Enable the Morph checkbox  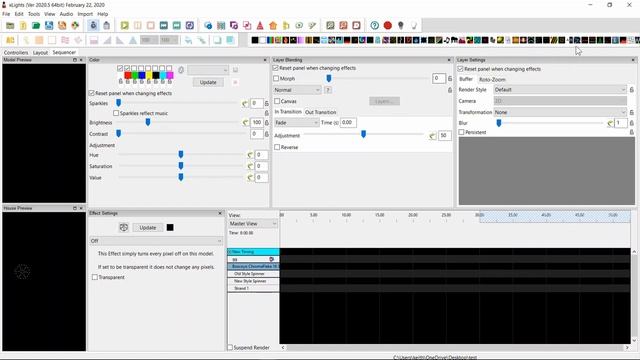(x=276, y=78)
